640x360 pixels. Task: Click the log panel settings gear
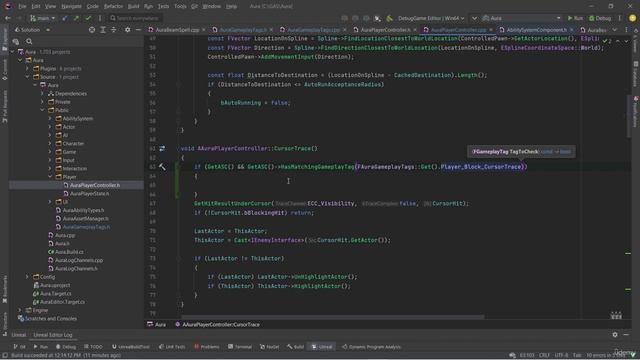coord(615,335)
